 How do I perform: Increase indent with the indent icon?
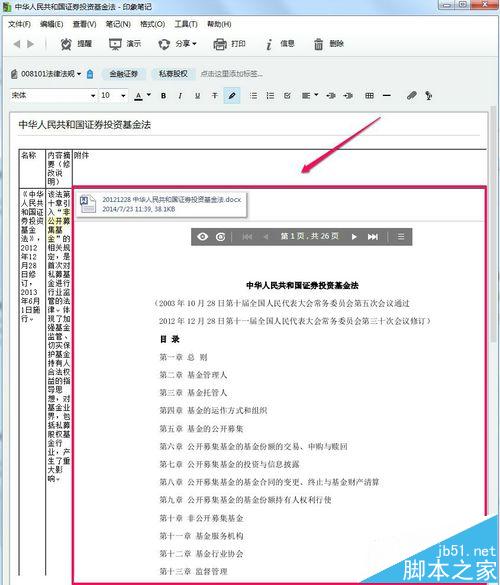(x=348, y=96)
